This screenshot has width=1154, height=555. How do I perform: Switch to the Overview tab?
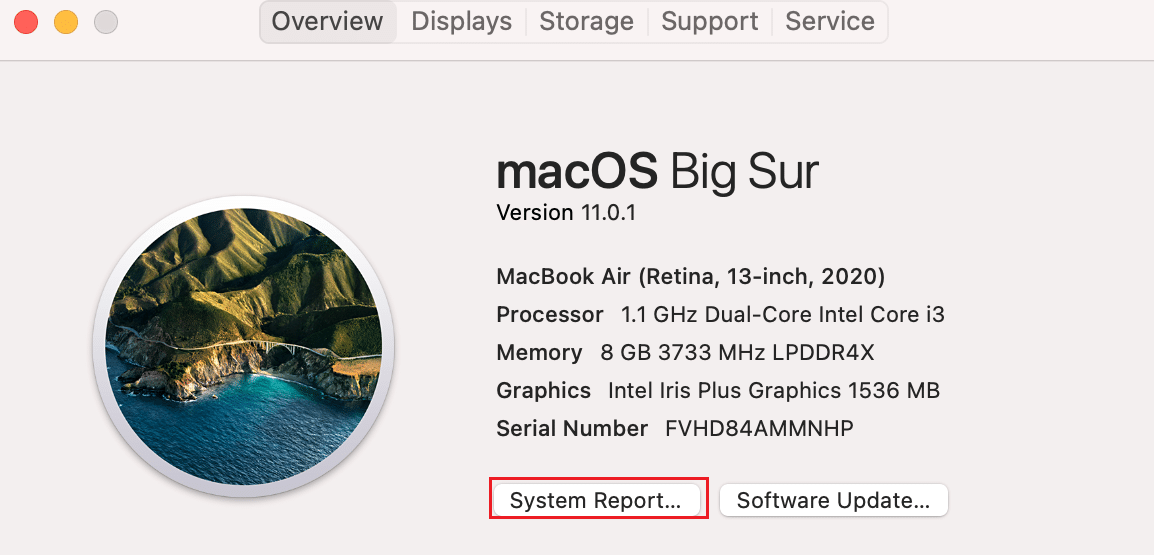coord(327,21)
